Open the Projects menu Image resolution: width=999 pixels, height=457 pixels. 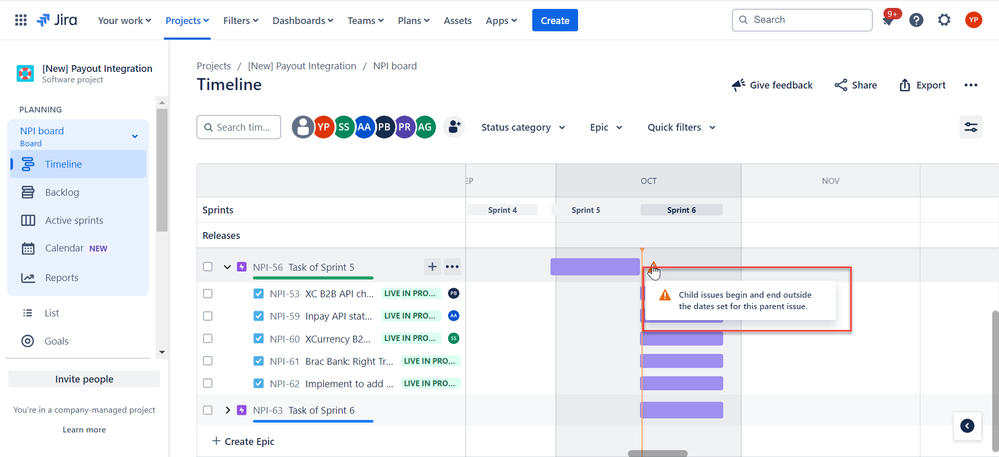coord(187,20)
